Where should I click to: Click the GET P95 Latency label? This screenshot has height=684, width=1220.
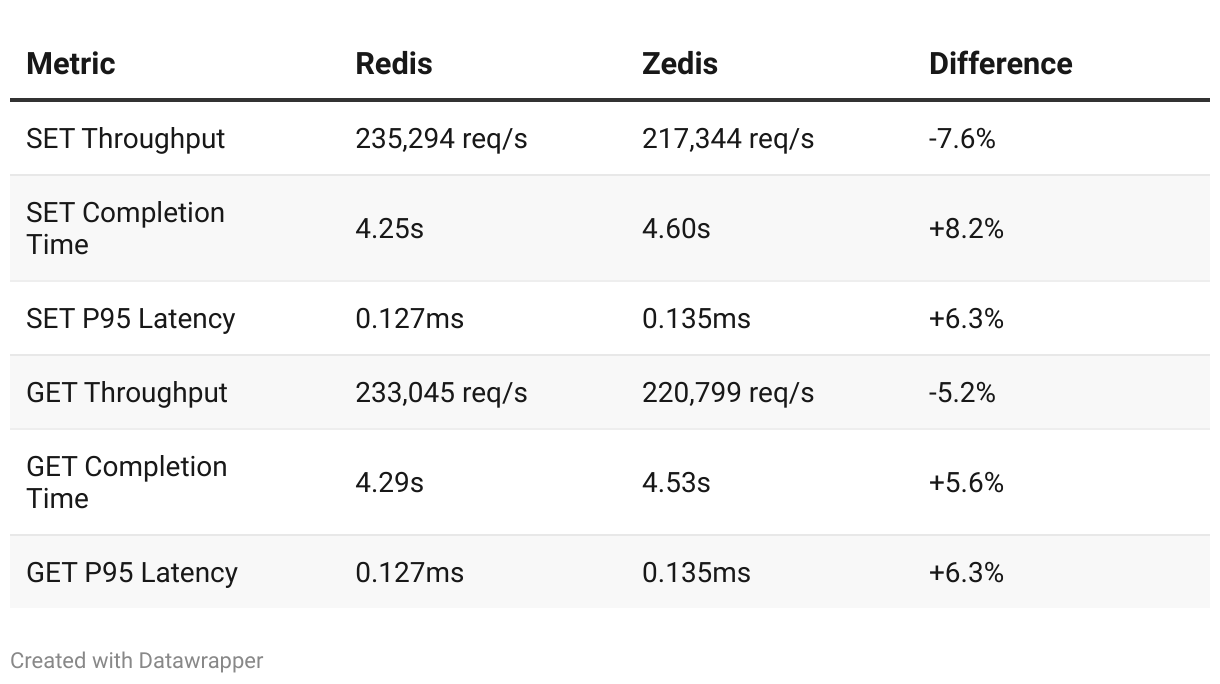132,573
